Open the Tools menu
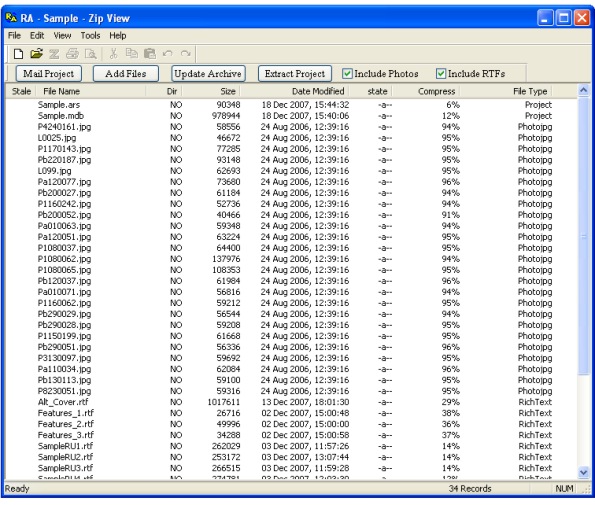 click(x=90, y=36)
